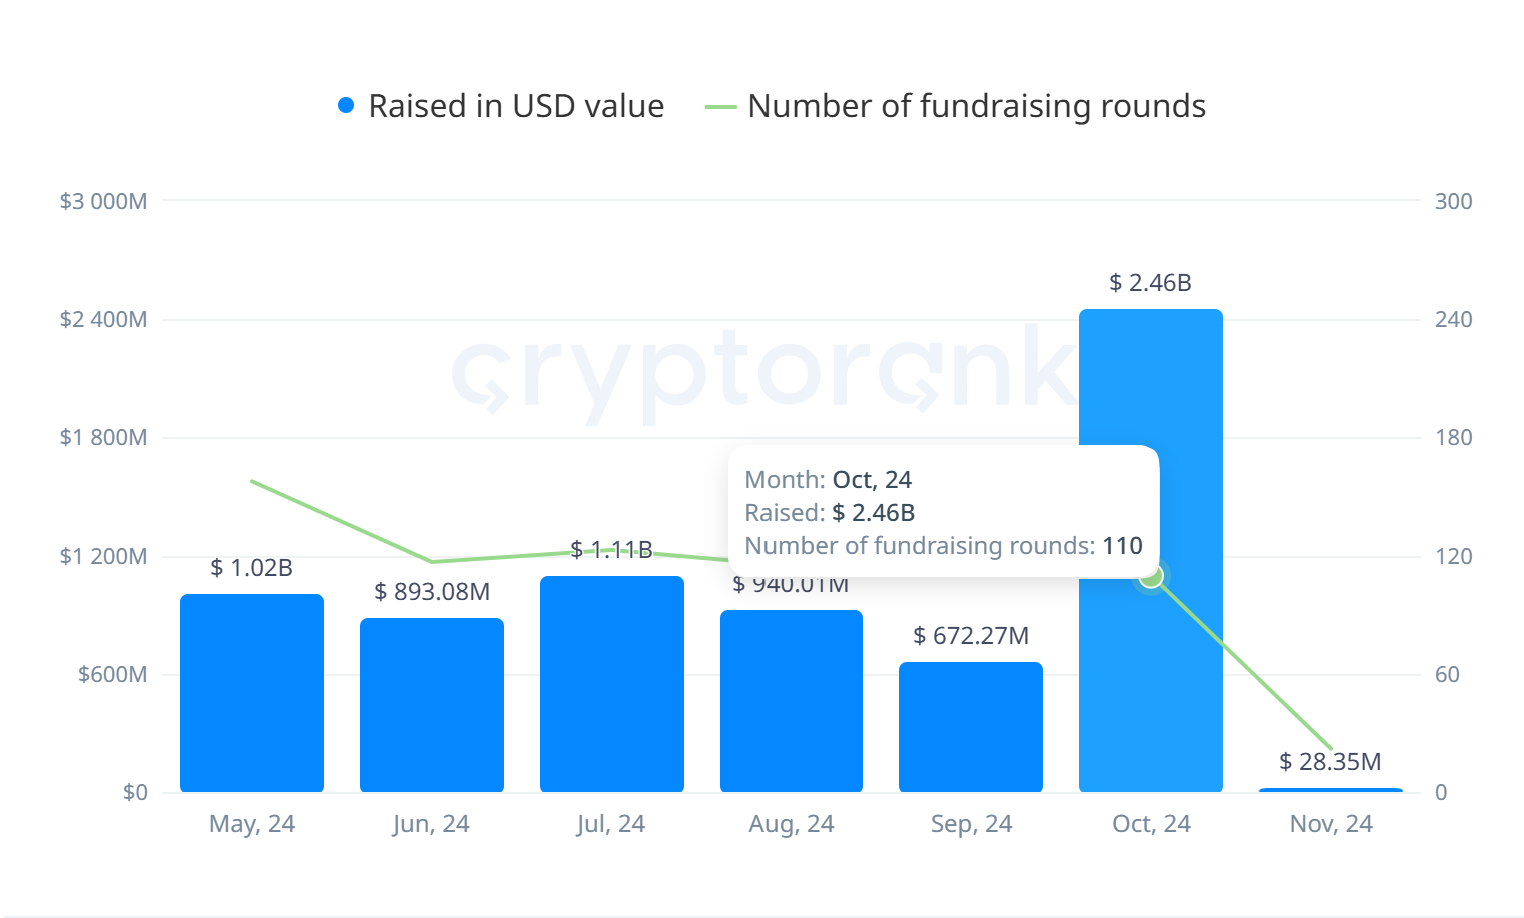
Task: Click the "$ 893.08M" bar value label
Action: click(x=432, y=592)
